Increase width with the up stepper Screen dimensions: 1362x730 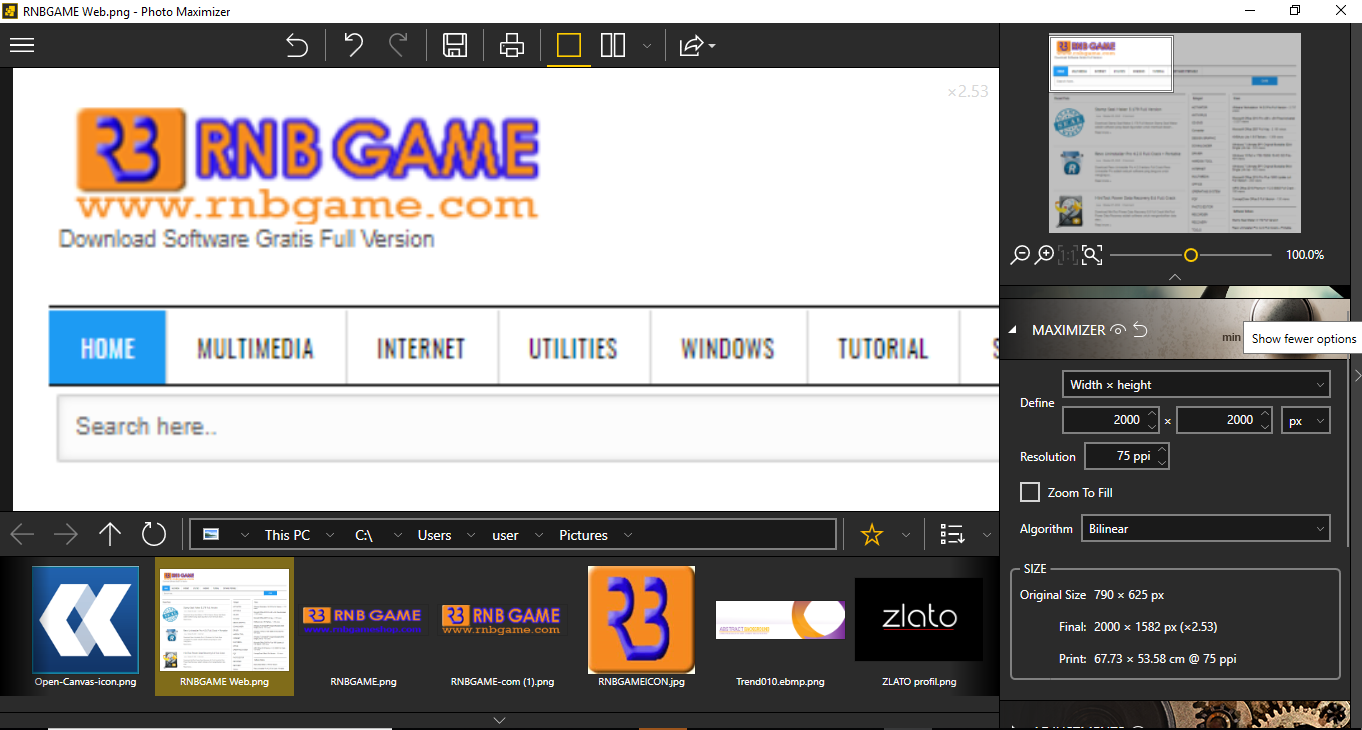pyautogui.click(x=1152, y=414)
